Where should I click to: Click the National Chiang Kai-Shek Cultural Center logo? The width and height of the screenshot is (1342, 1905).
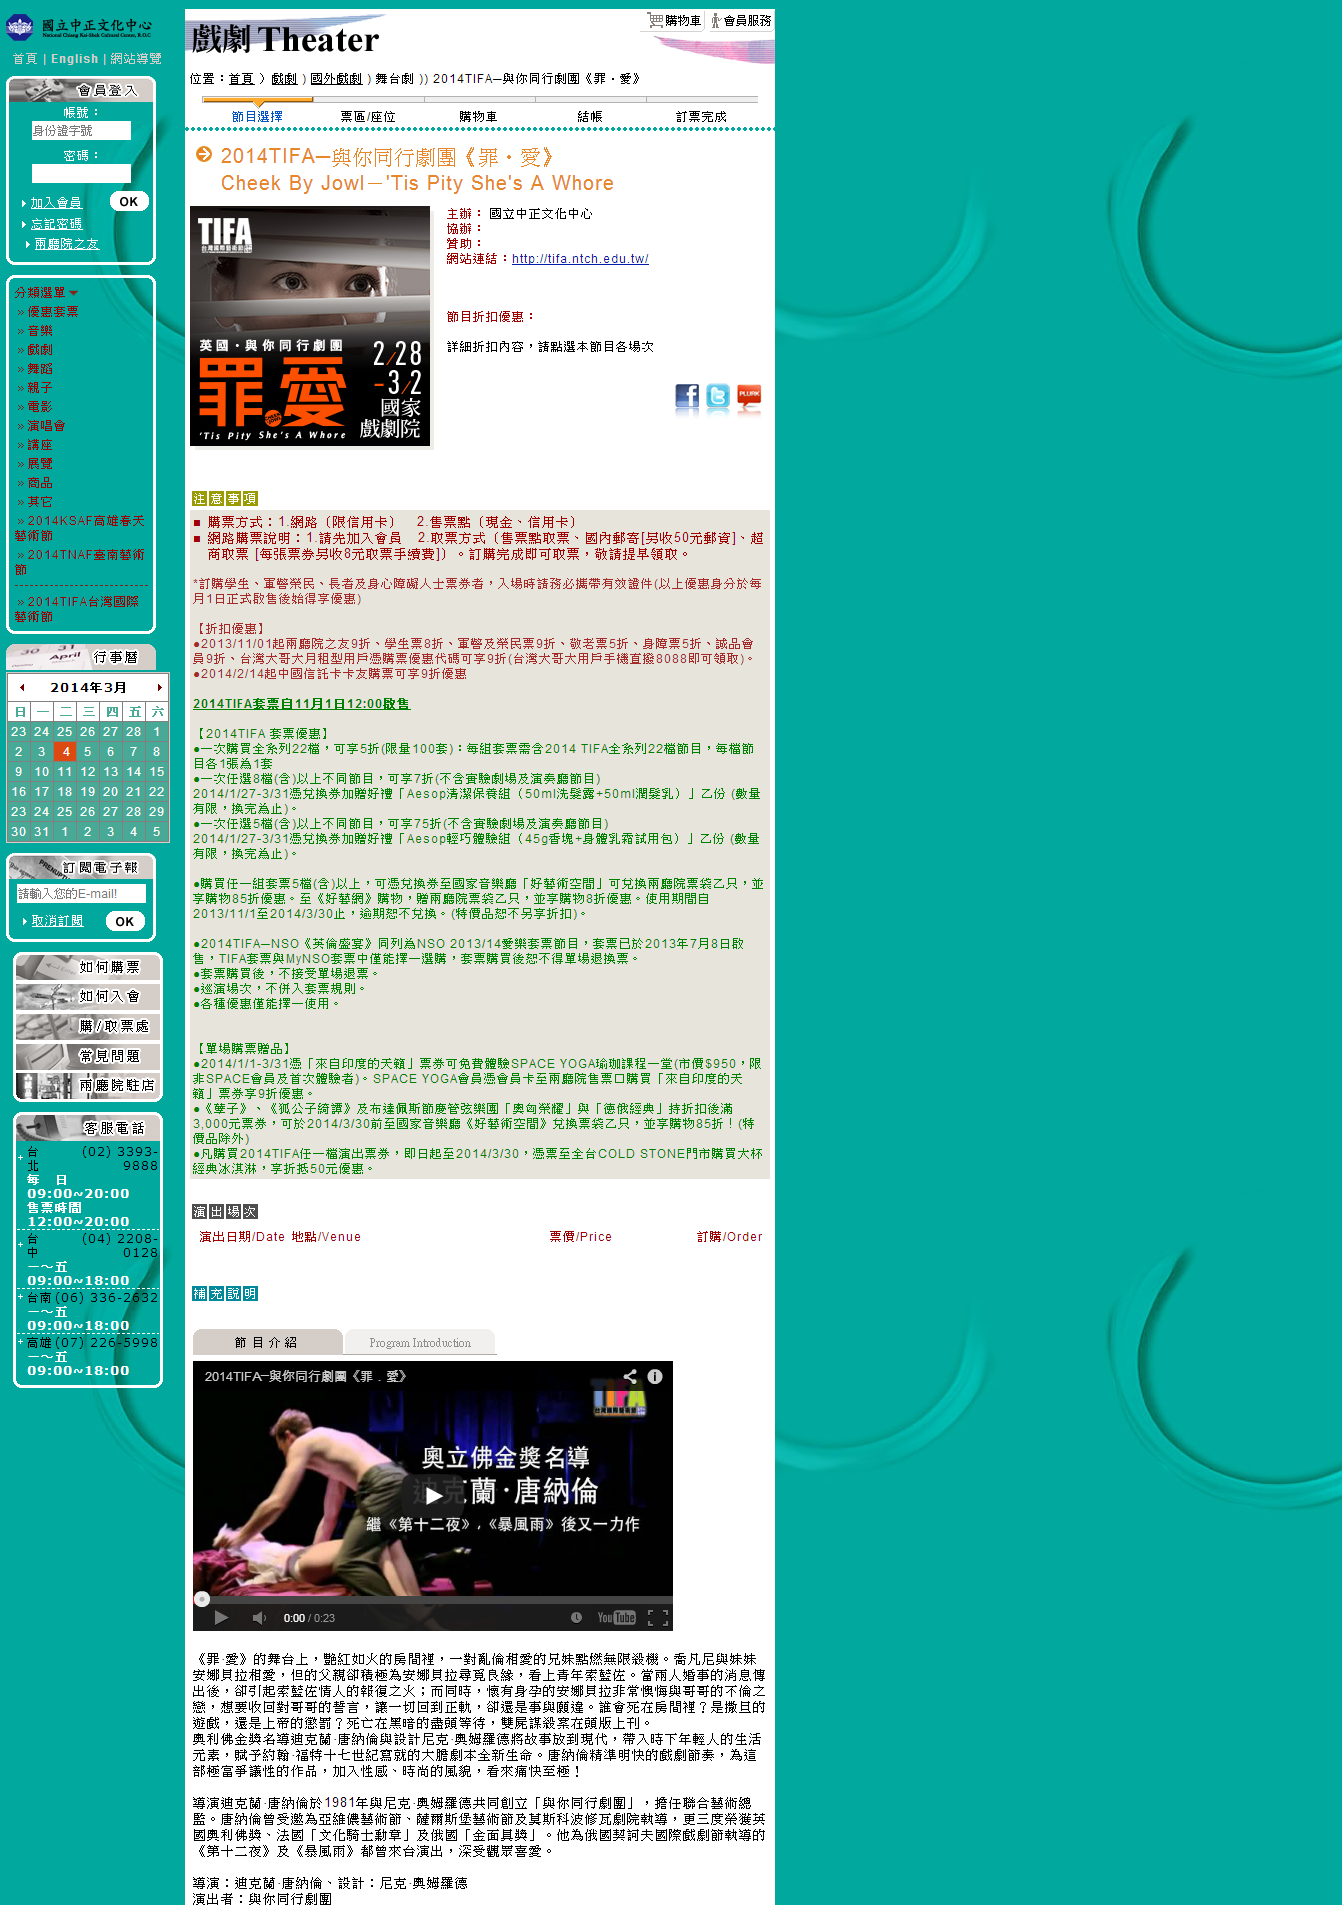coord(79,27)
